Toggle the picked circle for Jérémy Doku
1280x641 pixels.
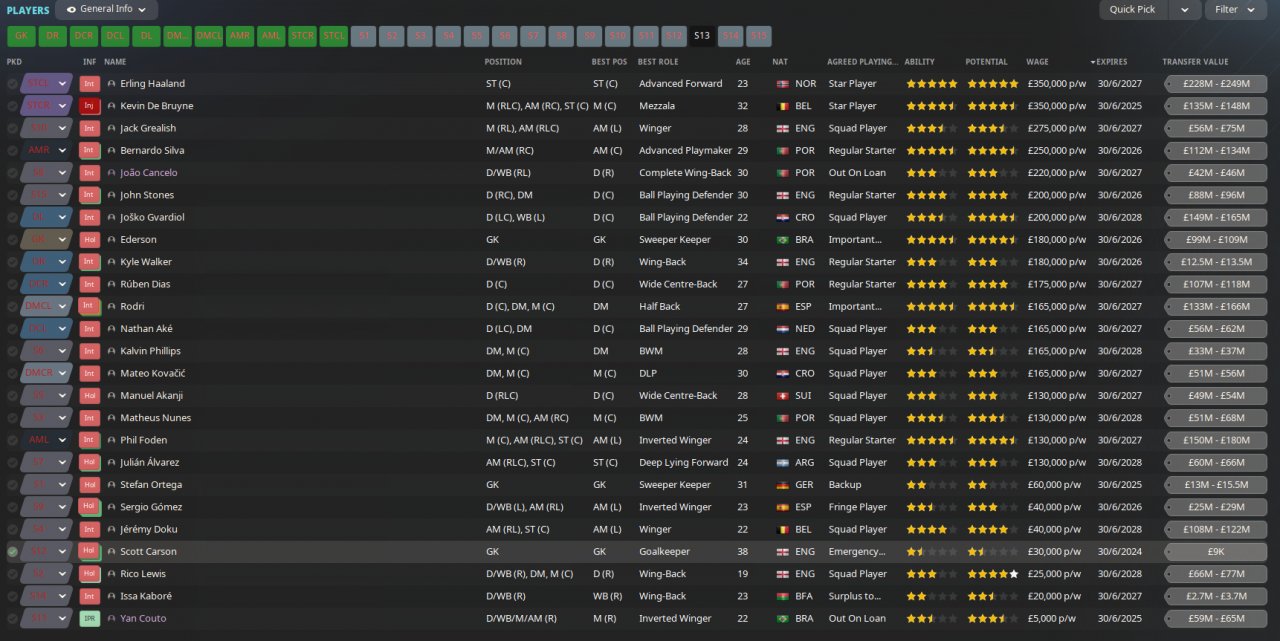click(x=12, y=530)
